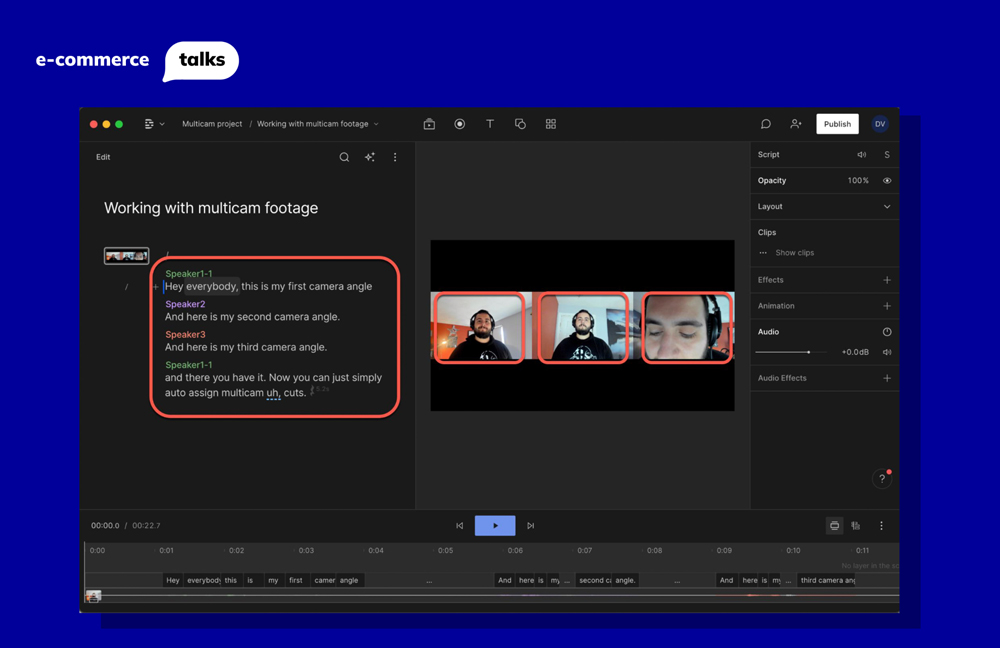Open AI actions via the sparkle icon
This screenshot has height=648, width=1000.
(x=370, y=156)
